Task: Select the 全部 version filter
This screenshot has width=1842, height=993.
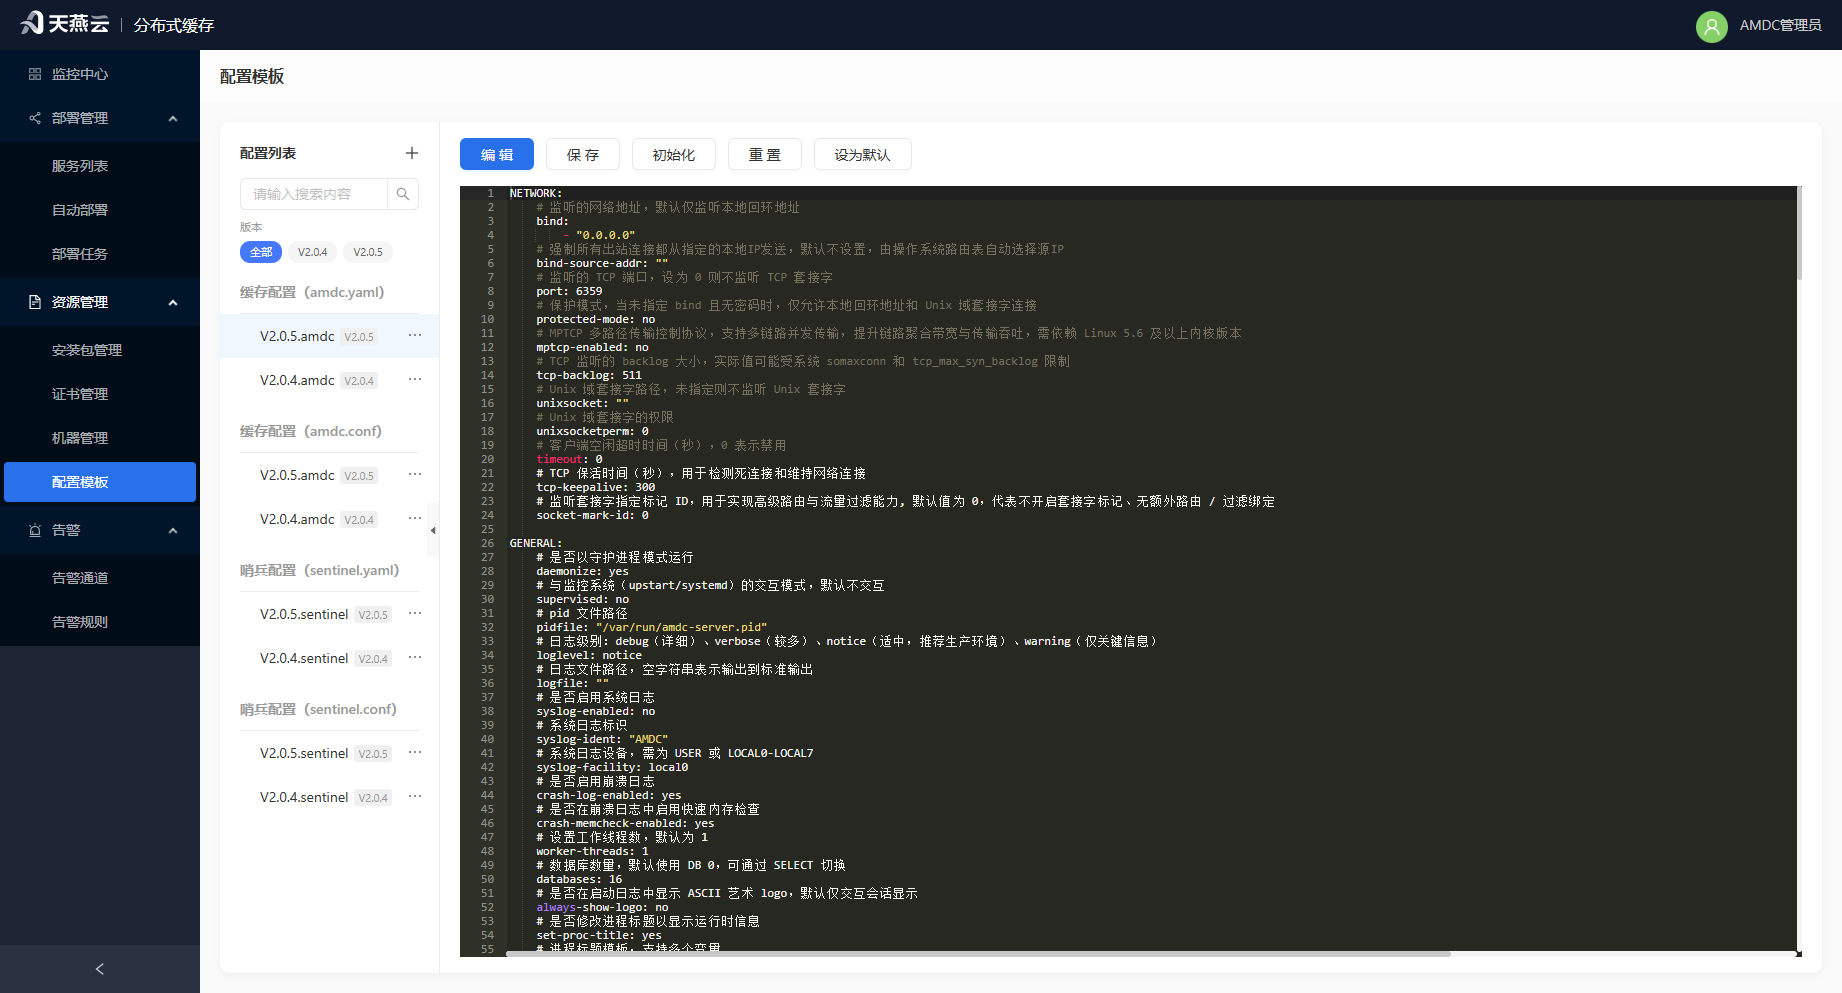Action: pos(261,252)
